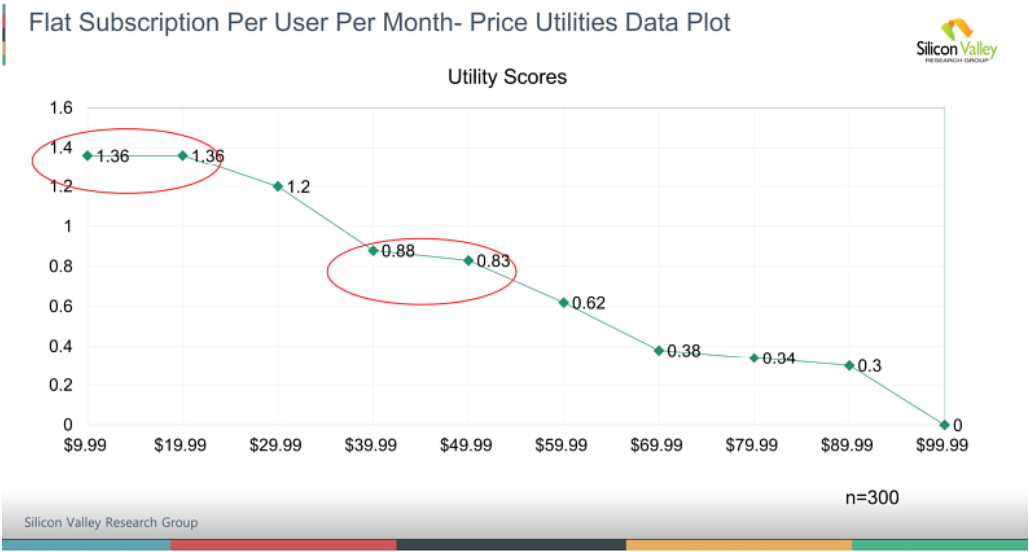This screenshot has height=552, width=1029.
Task: Click the $39.99 x-axis label
Action: coord(371,445)
